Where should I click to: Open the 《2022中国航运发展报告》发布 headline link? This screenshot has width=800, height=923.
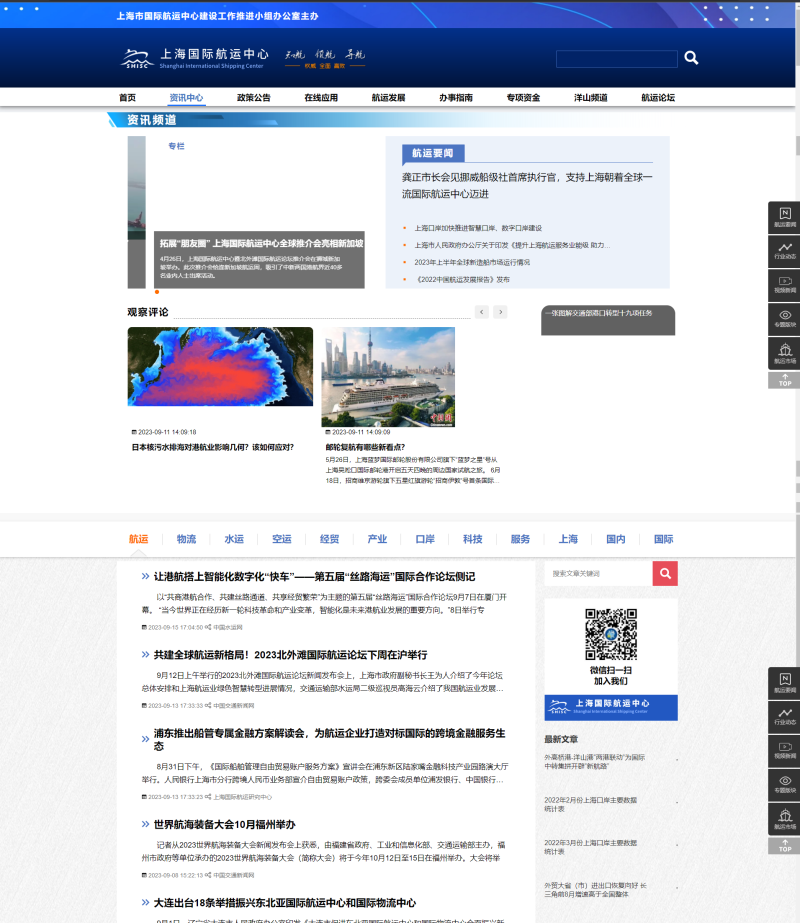[462, 280]
